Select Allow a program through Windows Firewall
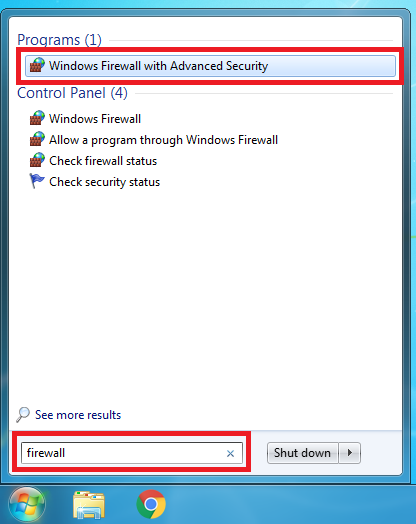This screenshot has height=524, width=416. point(163,140)
